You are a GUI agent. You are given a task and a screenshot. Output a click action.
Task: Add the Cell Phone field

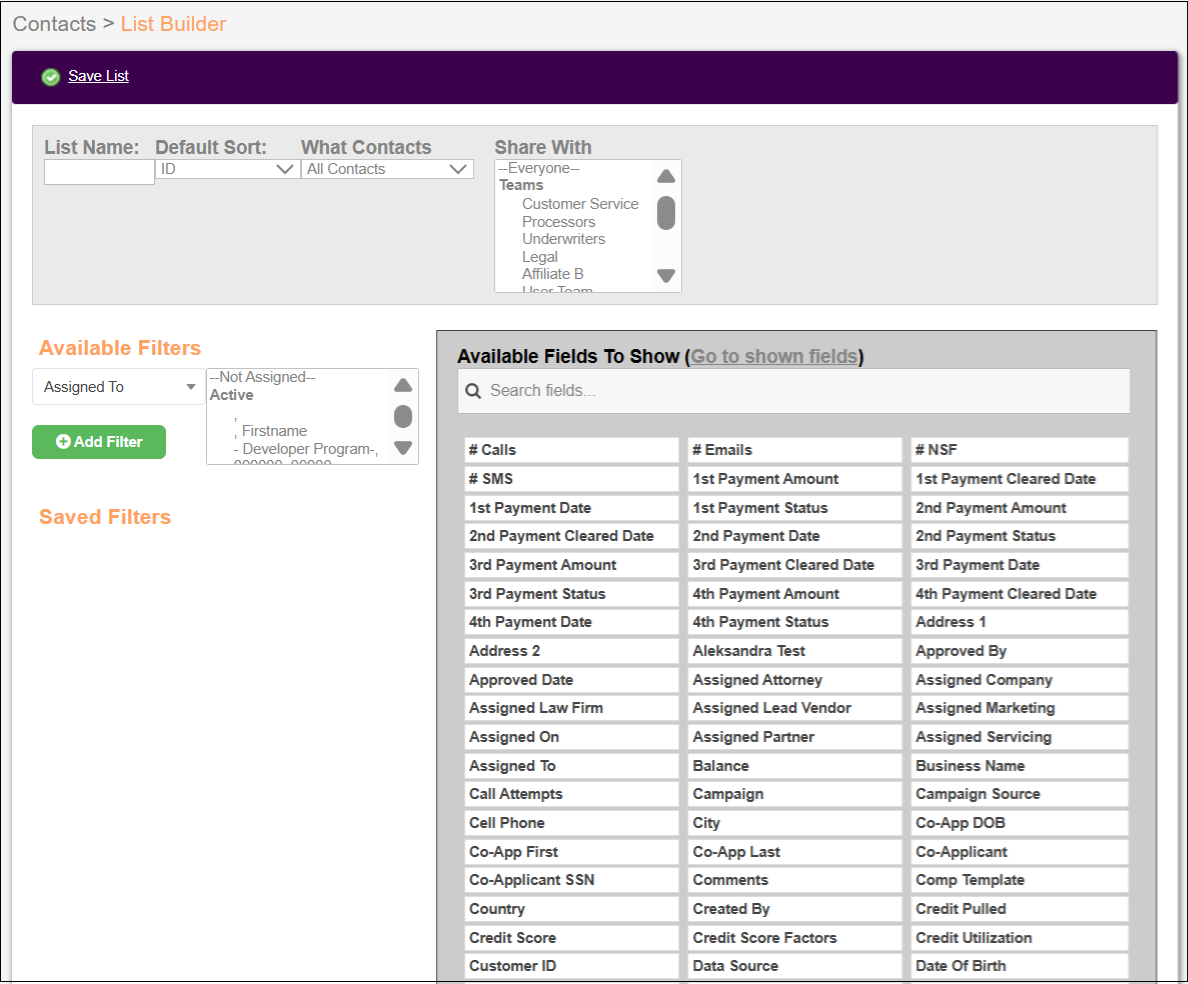(x=571, y=823)
